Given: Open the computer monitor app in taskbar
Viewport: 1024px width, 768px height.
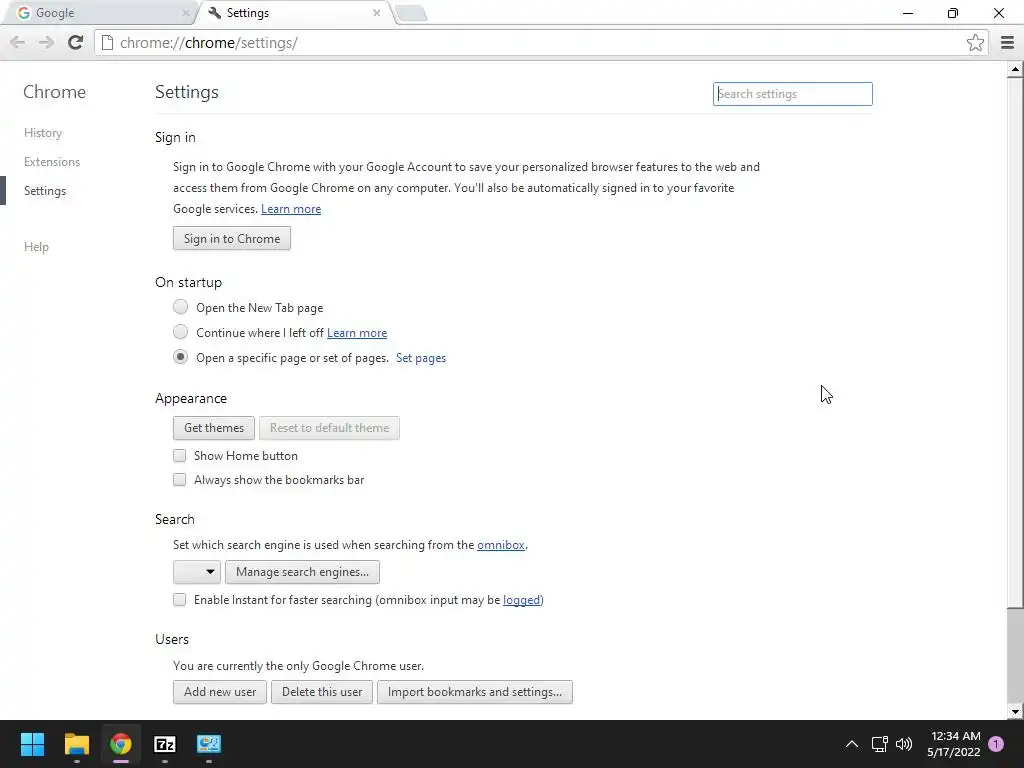Looking at the screenshot, I should coord(209,744).
